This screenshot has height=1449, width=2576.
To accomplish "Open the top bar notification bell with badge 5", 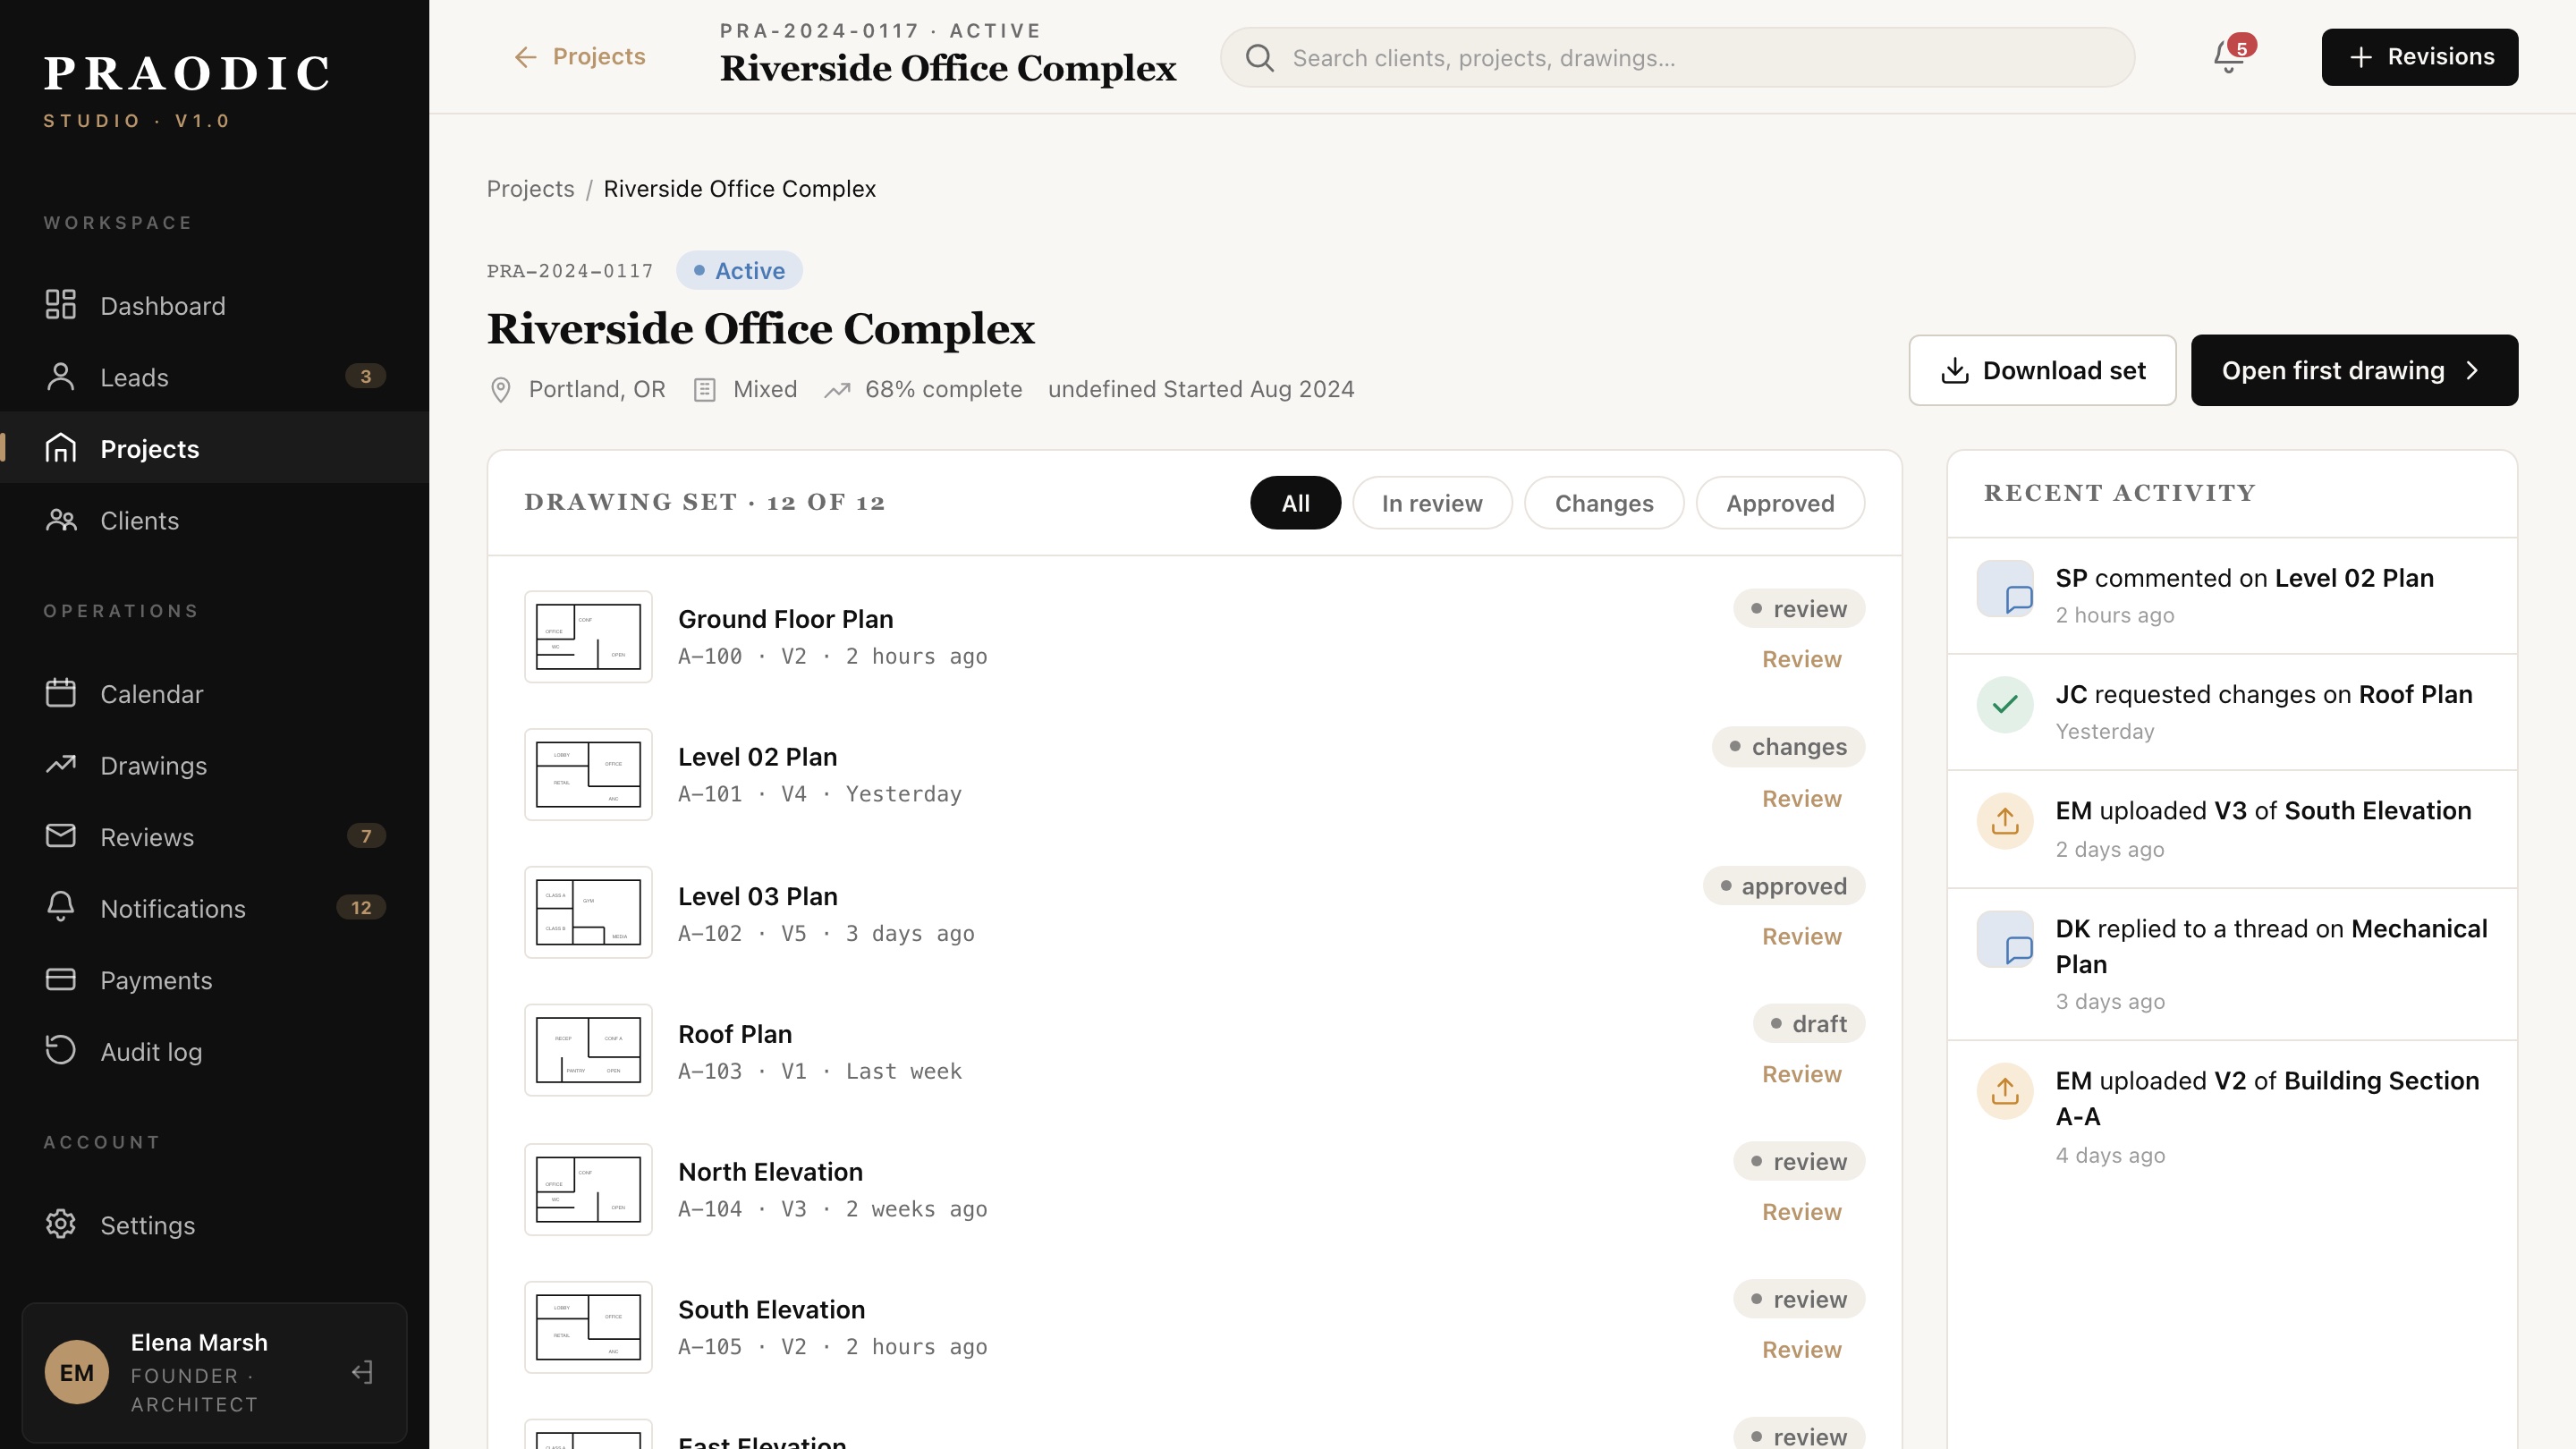I will [2230, 56].
